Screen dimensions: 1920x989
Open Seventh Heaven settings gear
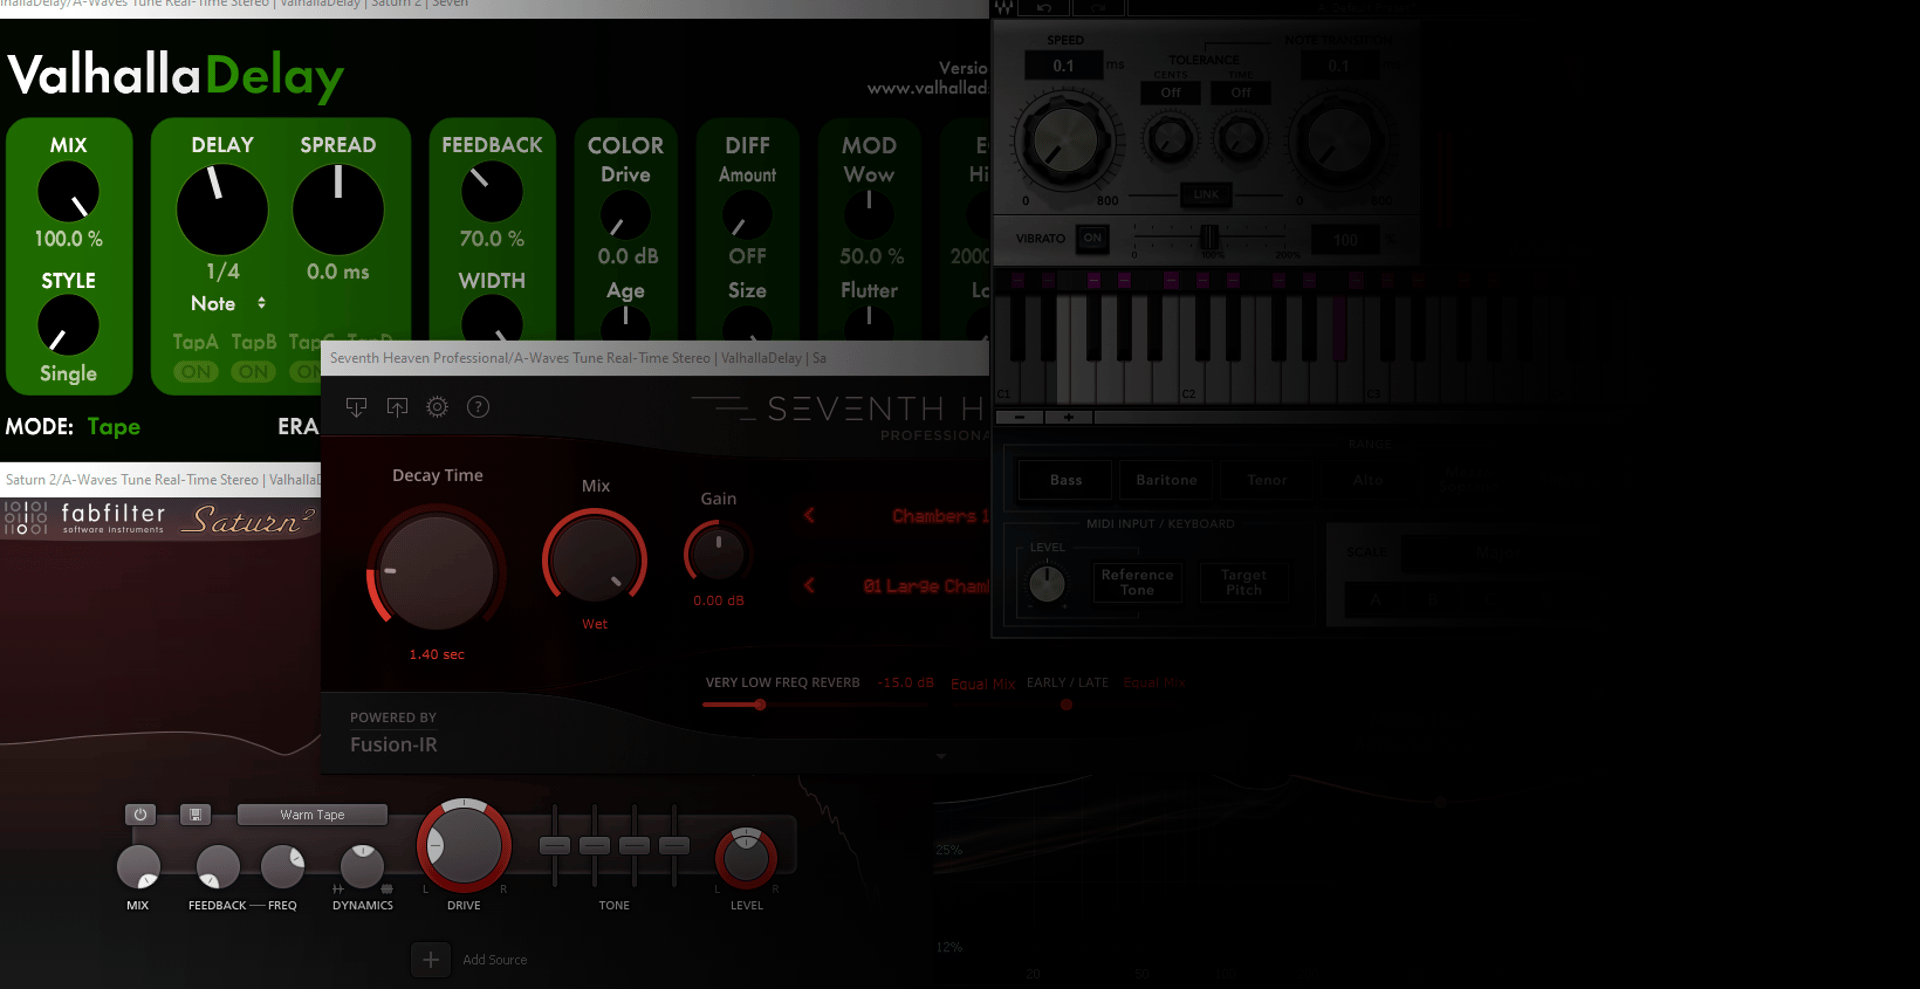[437, 407]
